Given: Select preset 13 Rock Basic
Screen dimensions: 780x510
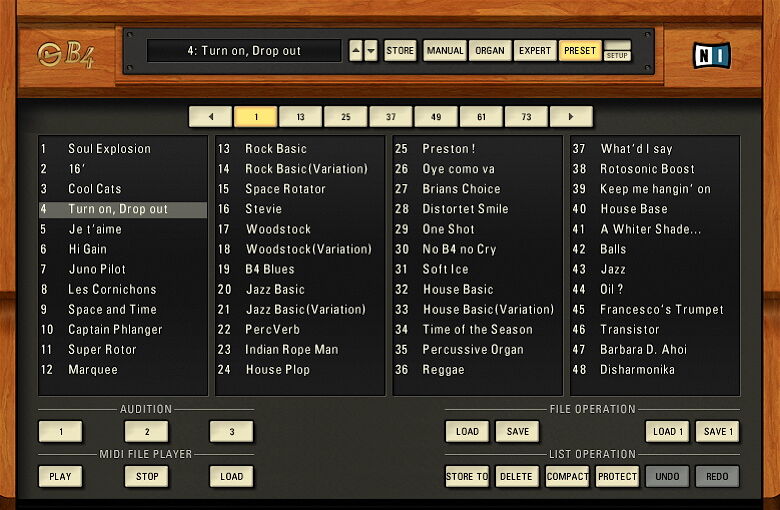Looking at the screenshot, I should click(300, 149).
